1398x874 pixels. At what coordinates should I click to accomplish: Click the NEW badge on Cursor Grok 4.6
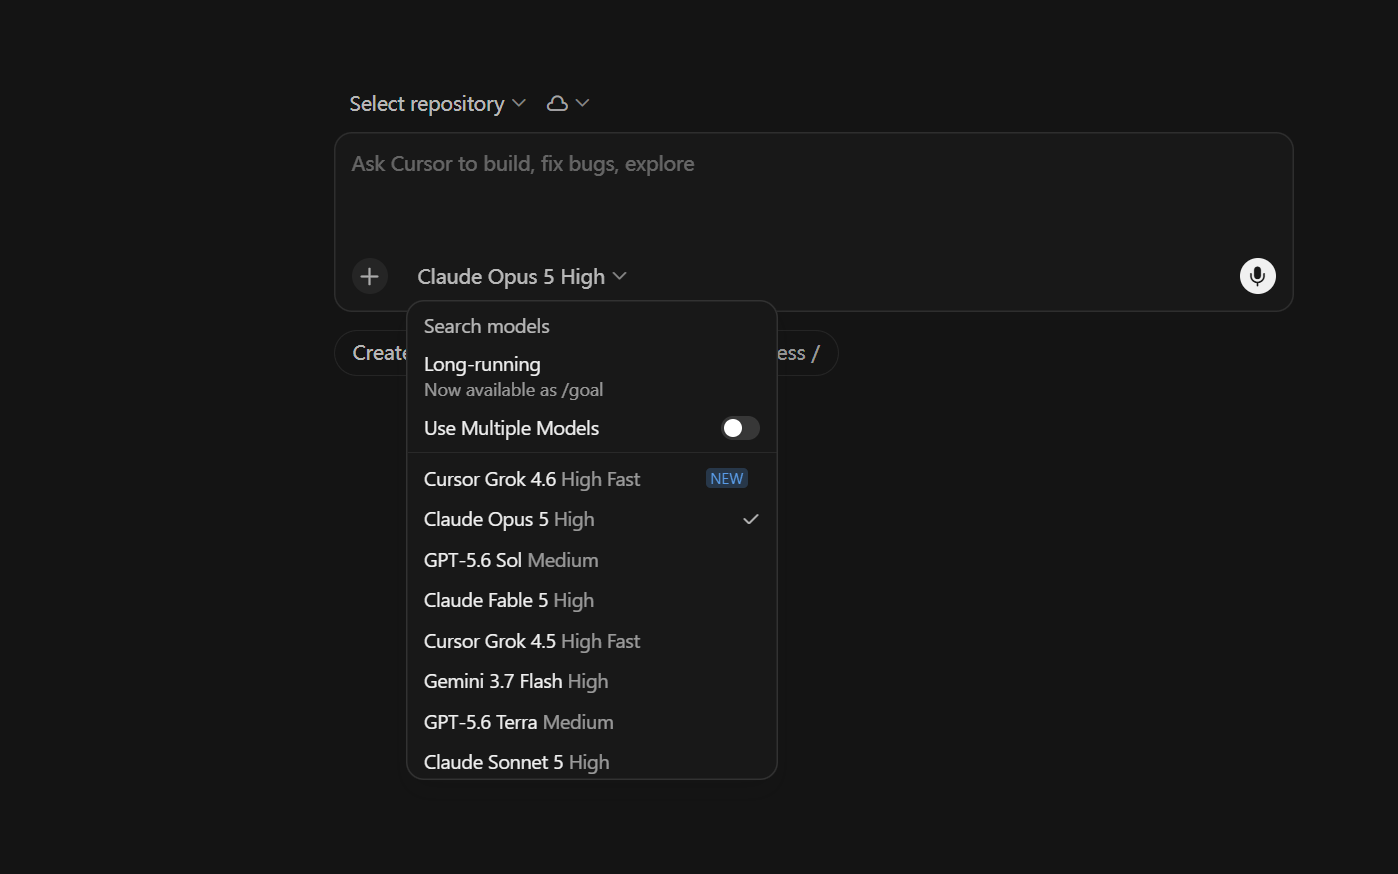[x=727, y=479]
